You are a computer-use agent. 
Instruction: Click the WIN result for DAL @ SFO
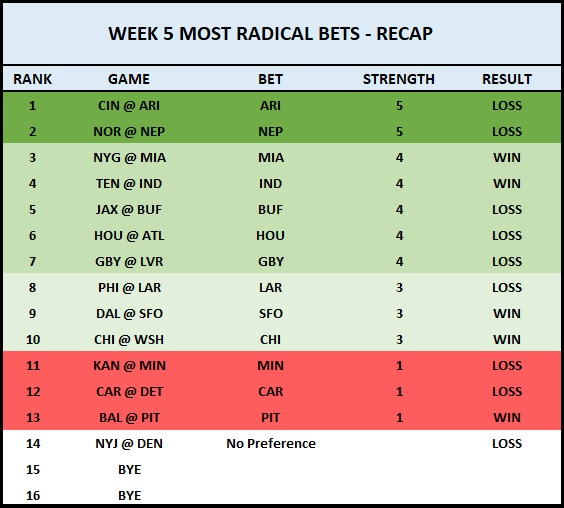pos(507,313)
